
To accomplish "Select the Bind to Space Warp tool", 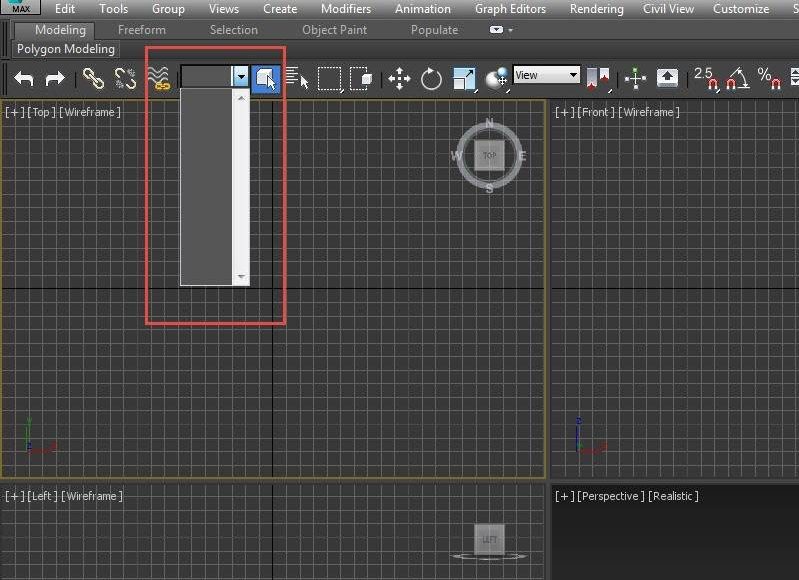I will [158, 78].
